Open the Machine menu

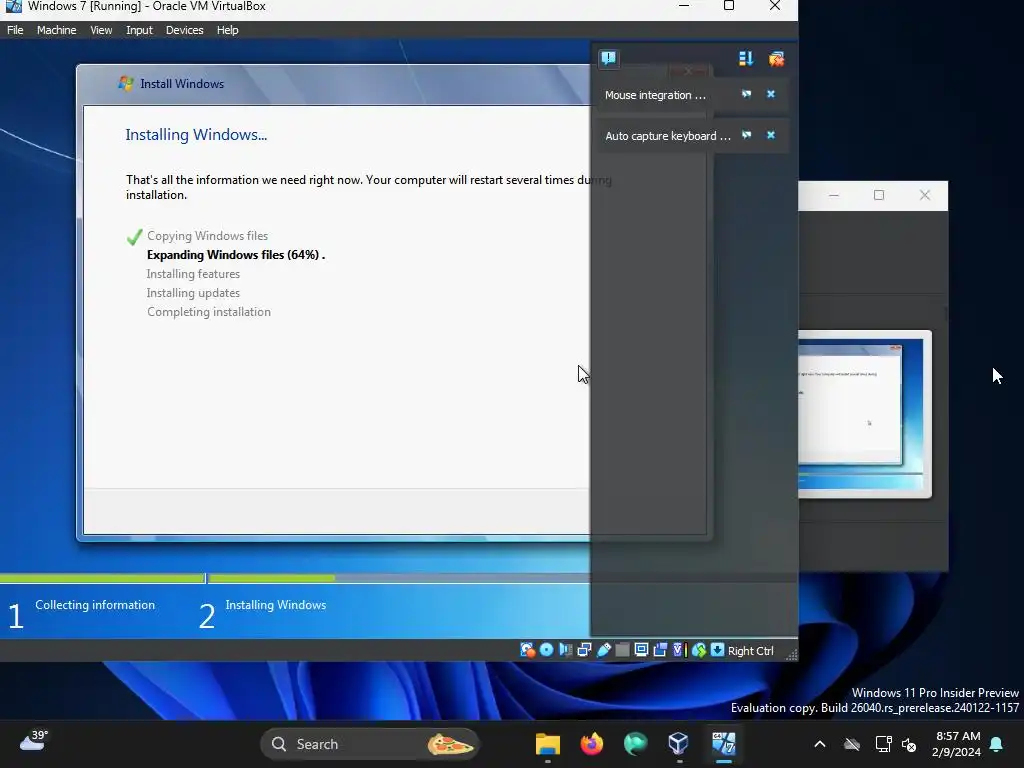click(x=56, y=30)
